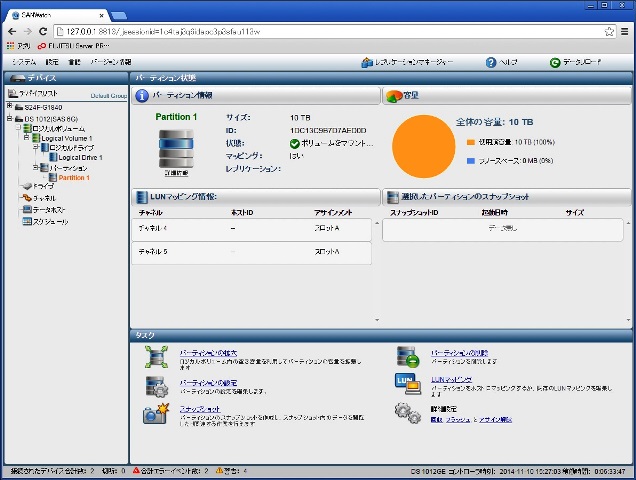Screen dimensions: 636x480
Task: Collapse the Logical Volume 1 node
Action: (26, 138)
